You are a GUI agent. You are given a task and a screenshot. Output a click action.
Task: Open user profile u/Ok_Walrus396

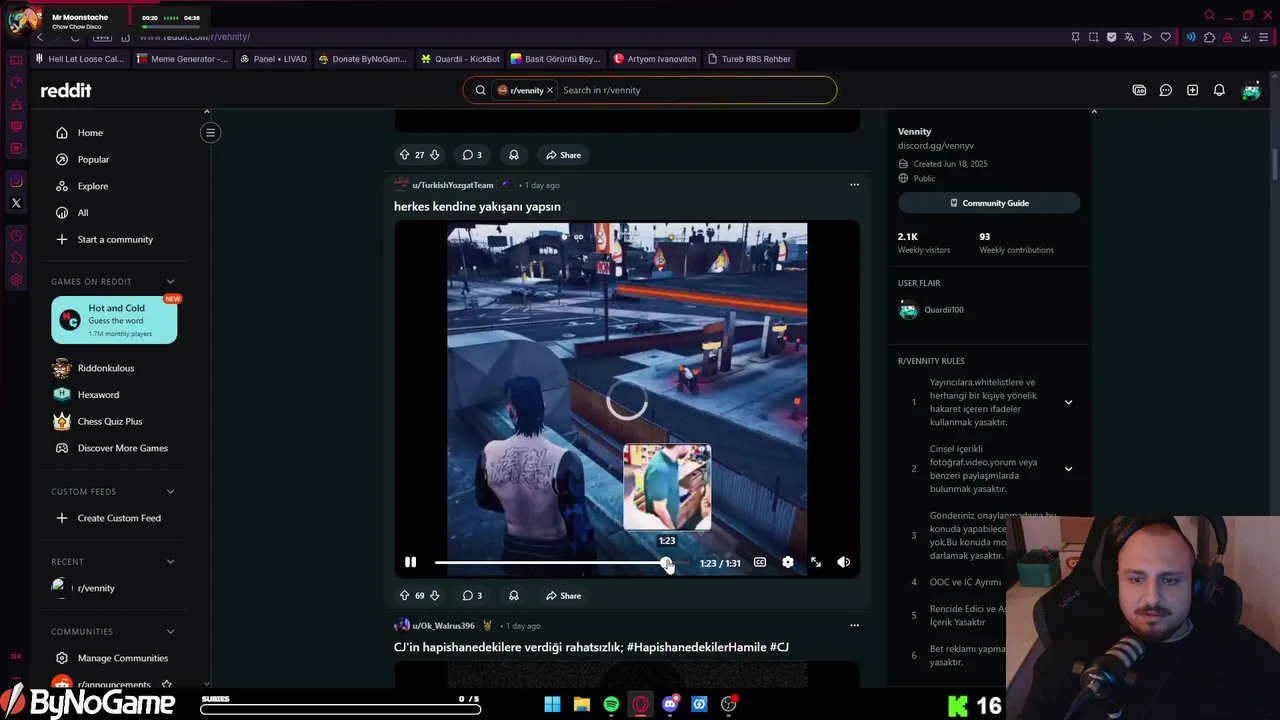coord(443,625)
